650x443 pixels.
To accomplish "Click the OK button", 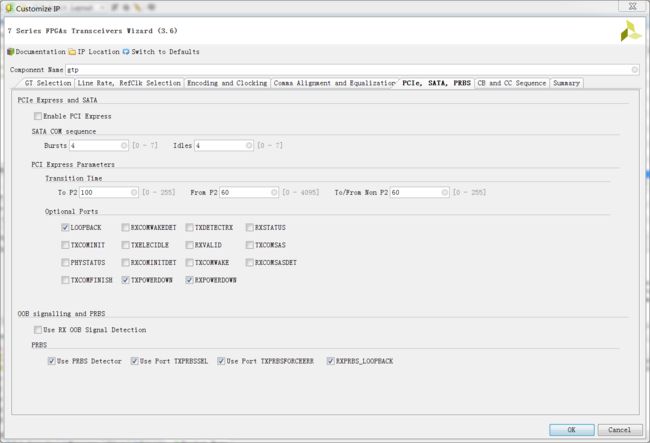I will point(572,430).
